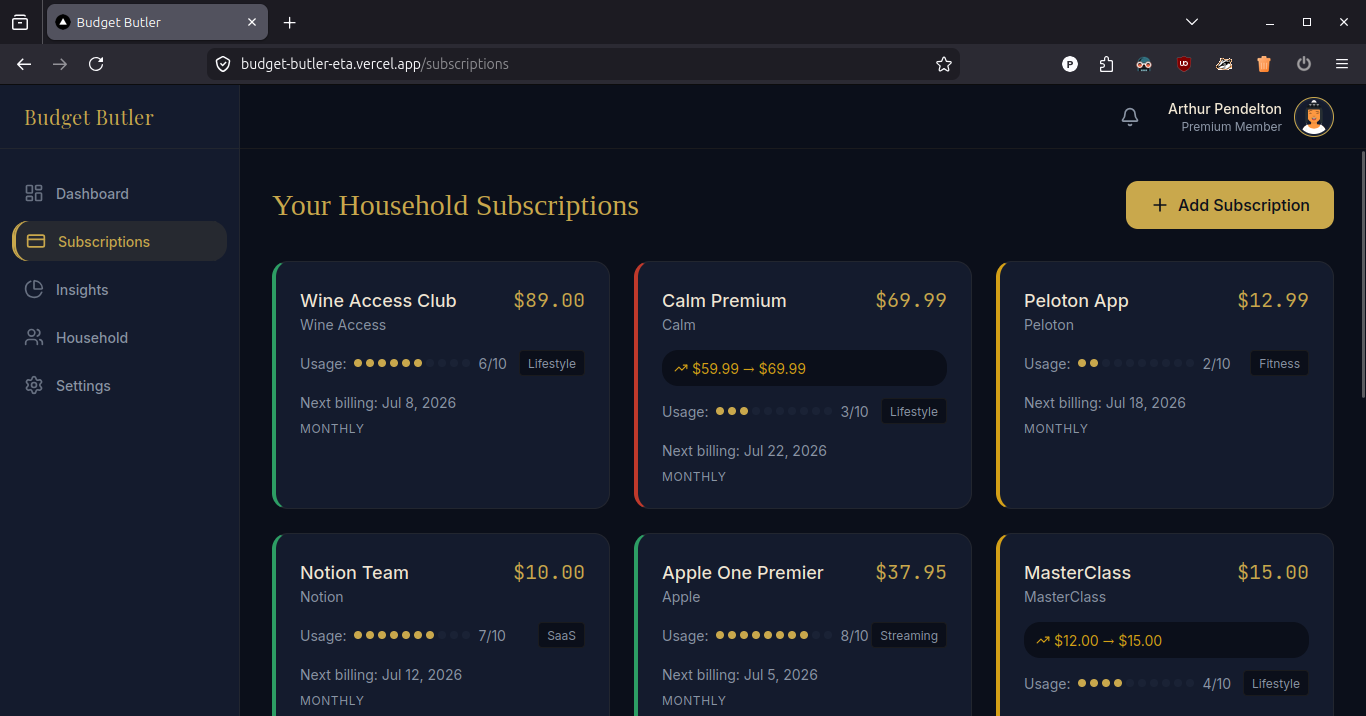Click the Fitness tag on Peloton App
This screenshot has width=1366, height=716.
1279,363
